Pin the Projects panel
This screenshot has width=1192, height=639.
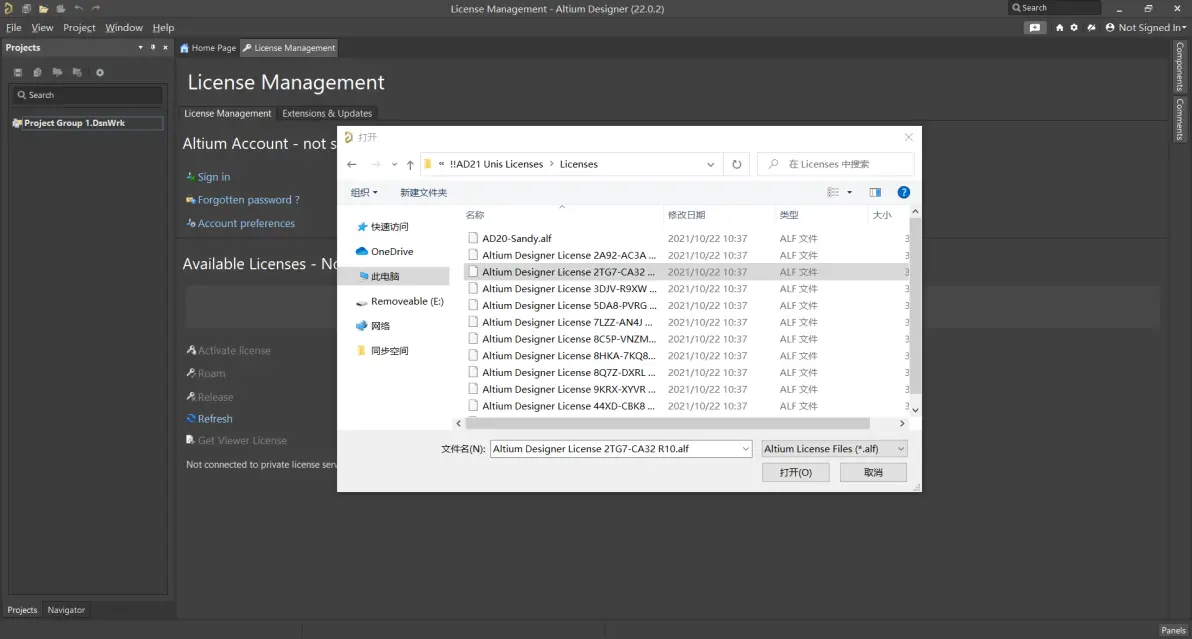(153, 47)
